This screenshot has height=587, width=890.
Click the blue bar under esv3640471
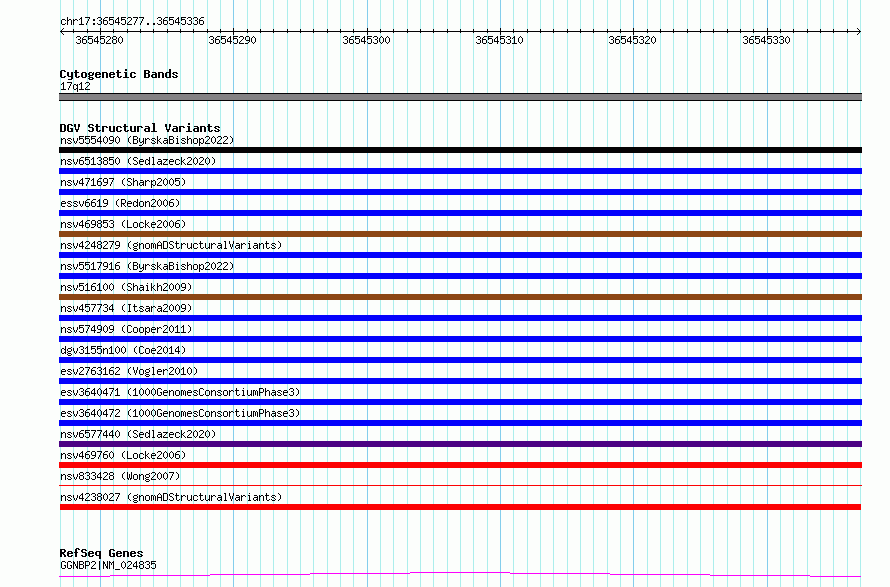click(x=460, y=402)
